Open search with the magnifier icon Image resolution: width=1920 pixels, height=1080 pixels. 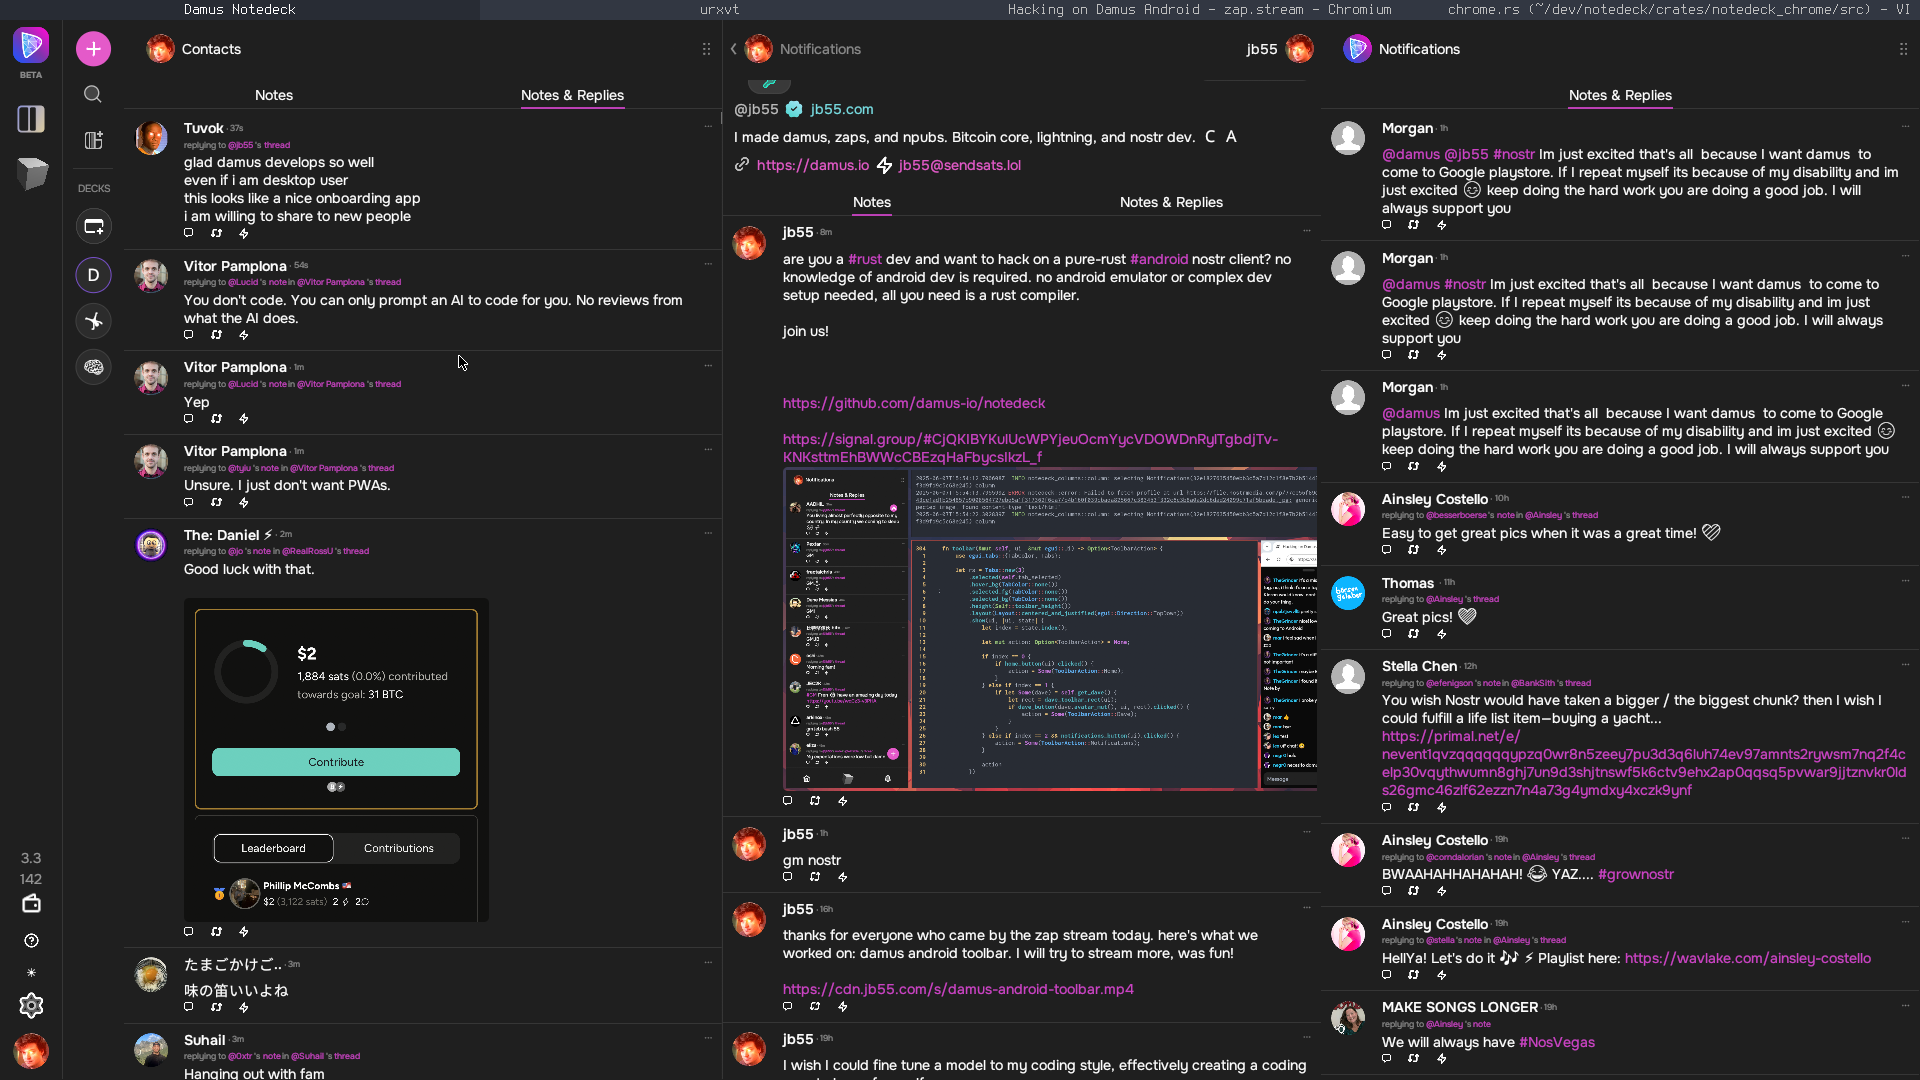click(93, 94)
